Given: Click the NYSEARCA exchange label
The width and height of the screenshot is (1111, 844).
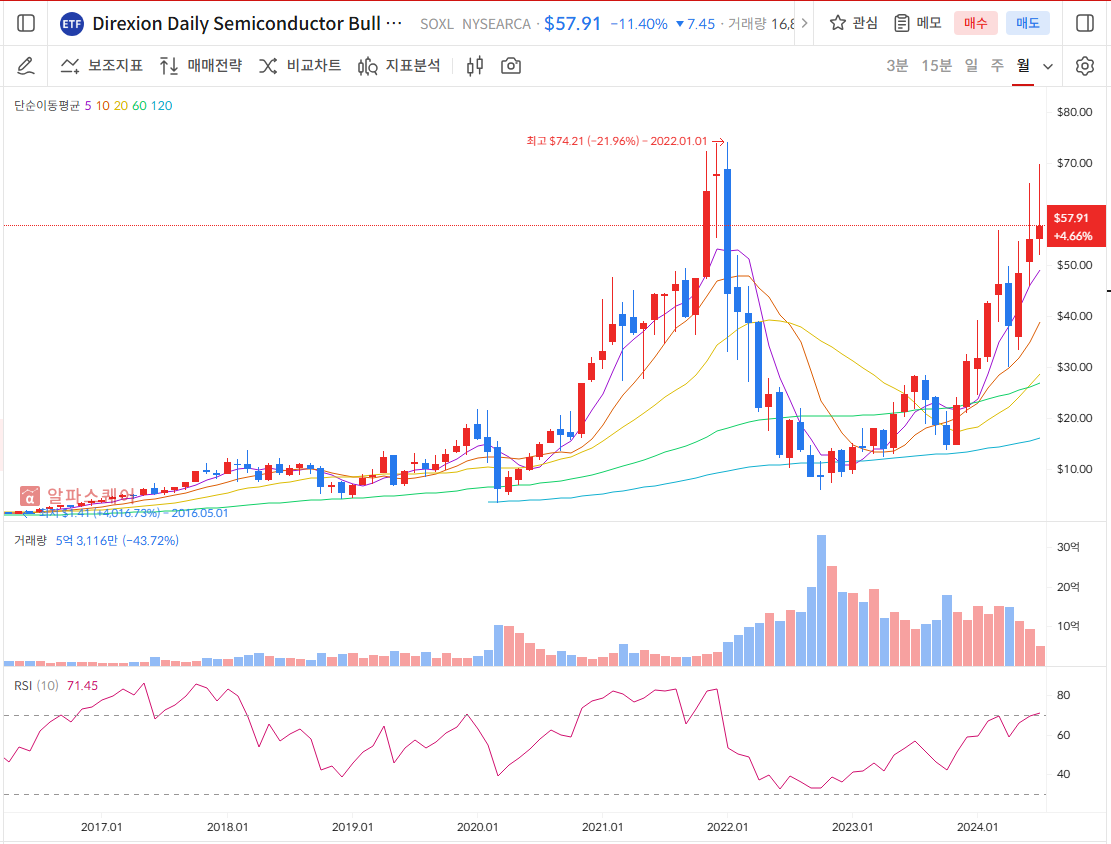Looking at the screenshot, I should 496,24.
